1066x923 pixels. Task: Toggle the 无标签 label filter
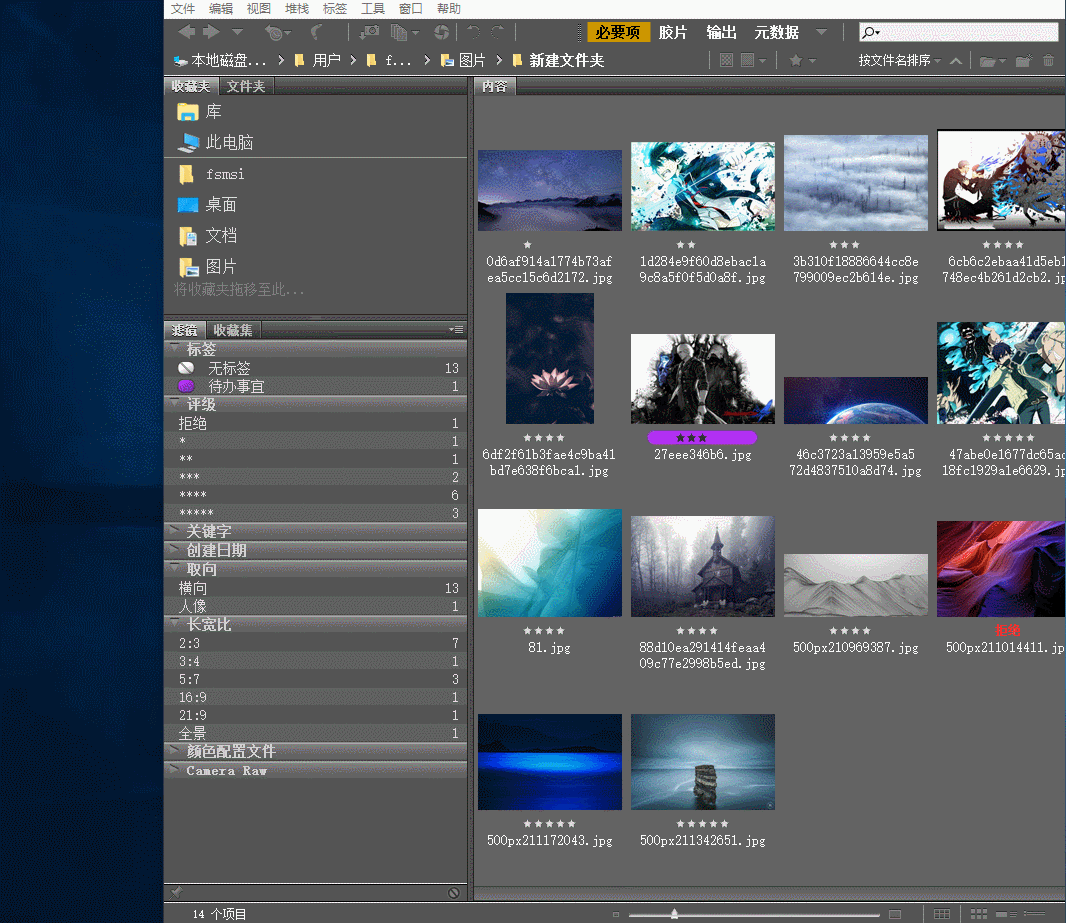229,369
